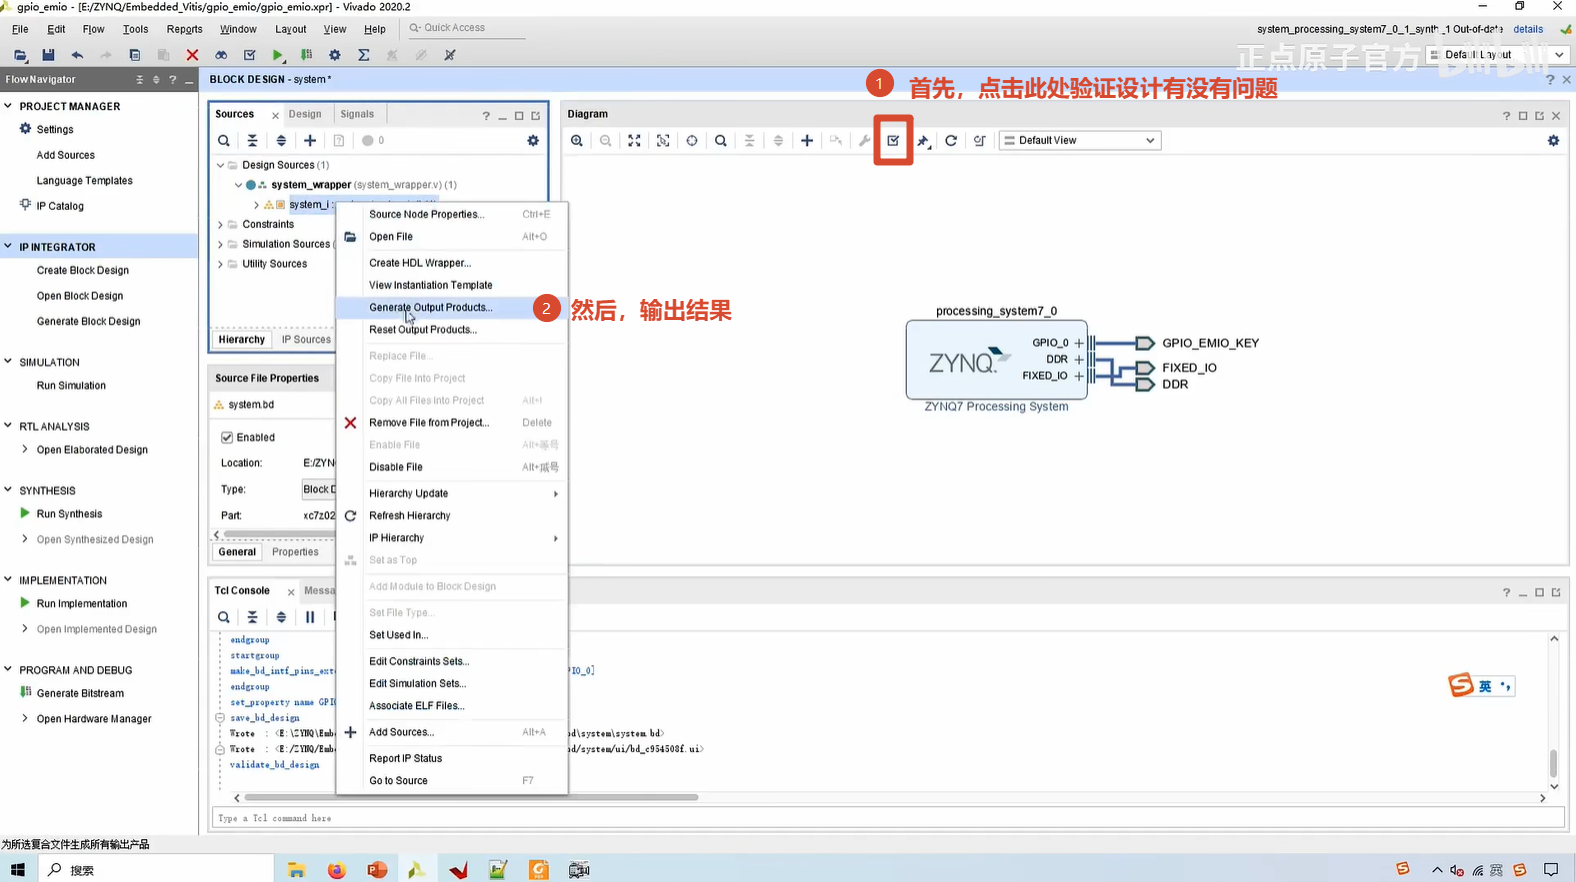The height and width of the screenshot is (882, 1576).
Task: Switch to the IP Sources tab
Action: click(306, 340)
